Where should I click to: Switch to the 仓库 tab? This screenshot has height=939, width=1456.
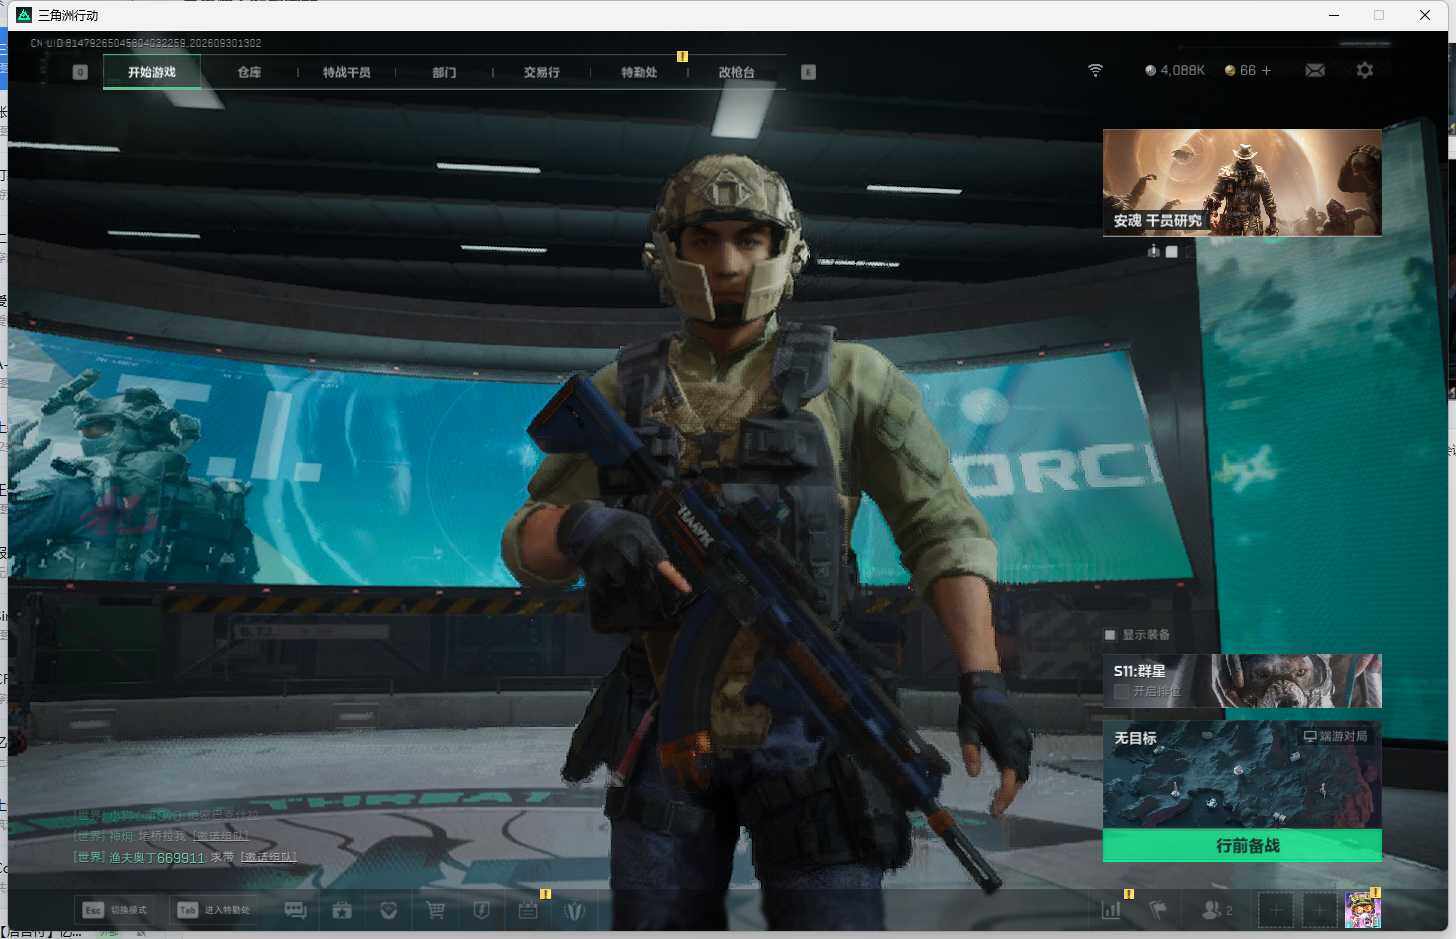pyautogui.click(x=249, y=72)
